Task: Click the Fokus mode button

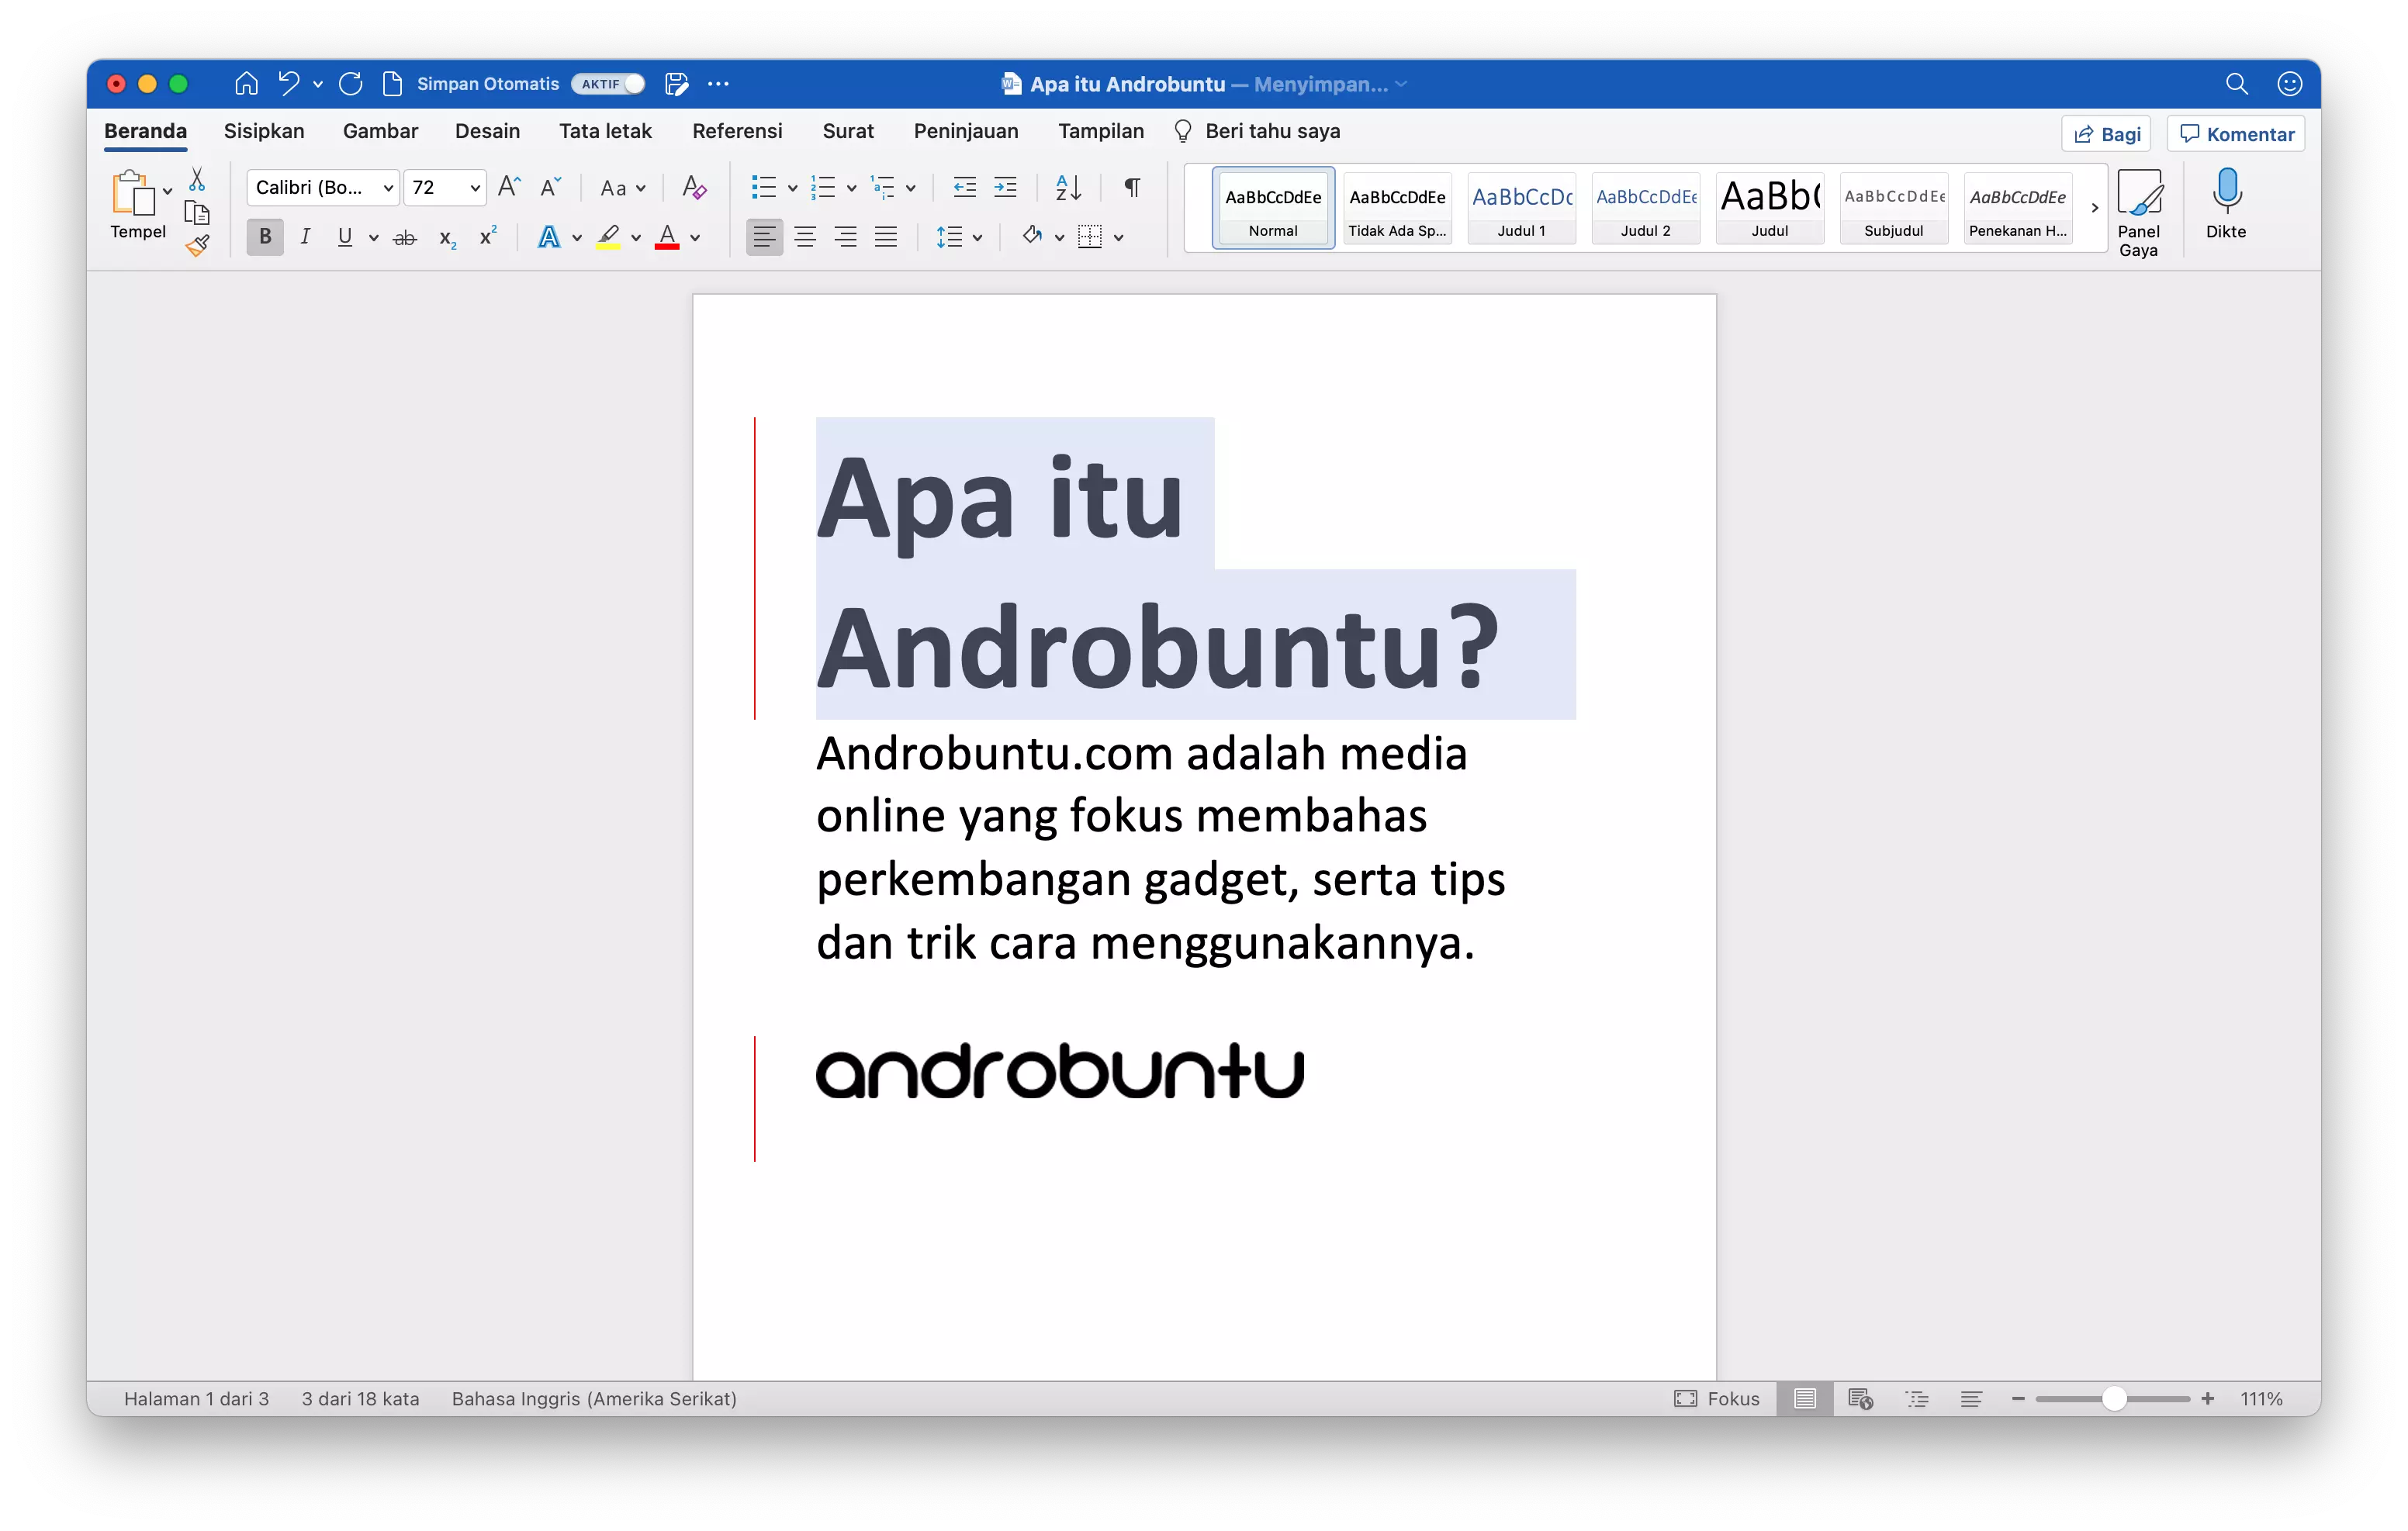Action: (1717, 1399)
